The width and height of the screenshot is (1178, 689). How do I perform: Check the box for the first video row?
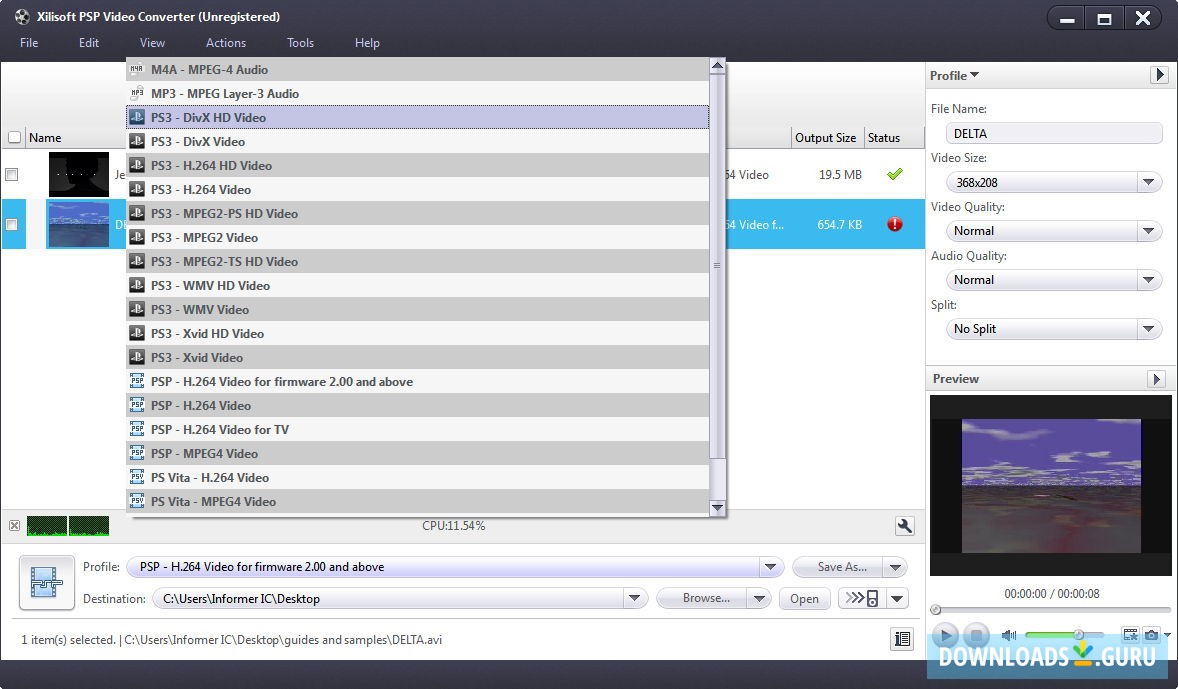pyautogui.click(x=13, y=174)
